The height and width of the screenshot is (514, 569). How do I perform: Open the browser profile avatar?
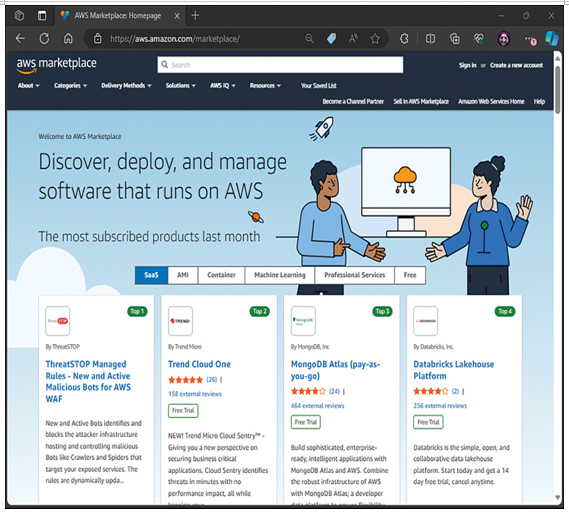coord(504,39)
